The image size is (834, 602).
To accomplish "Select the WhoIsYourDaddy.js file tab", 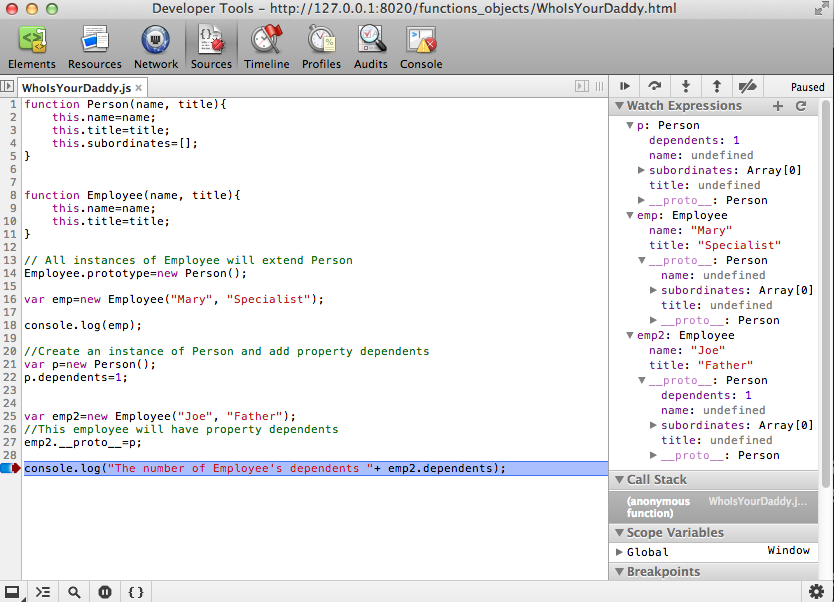I will [76, 88].
